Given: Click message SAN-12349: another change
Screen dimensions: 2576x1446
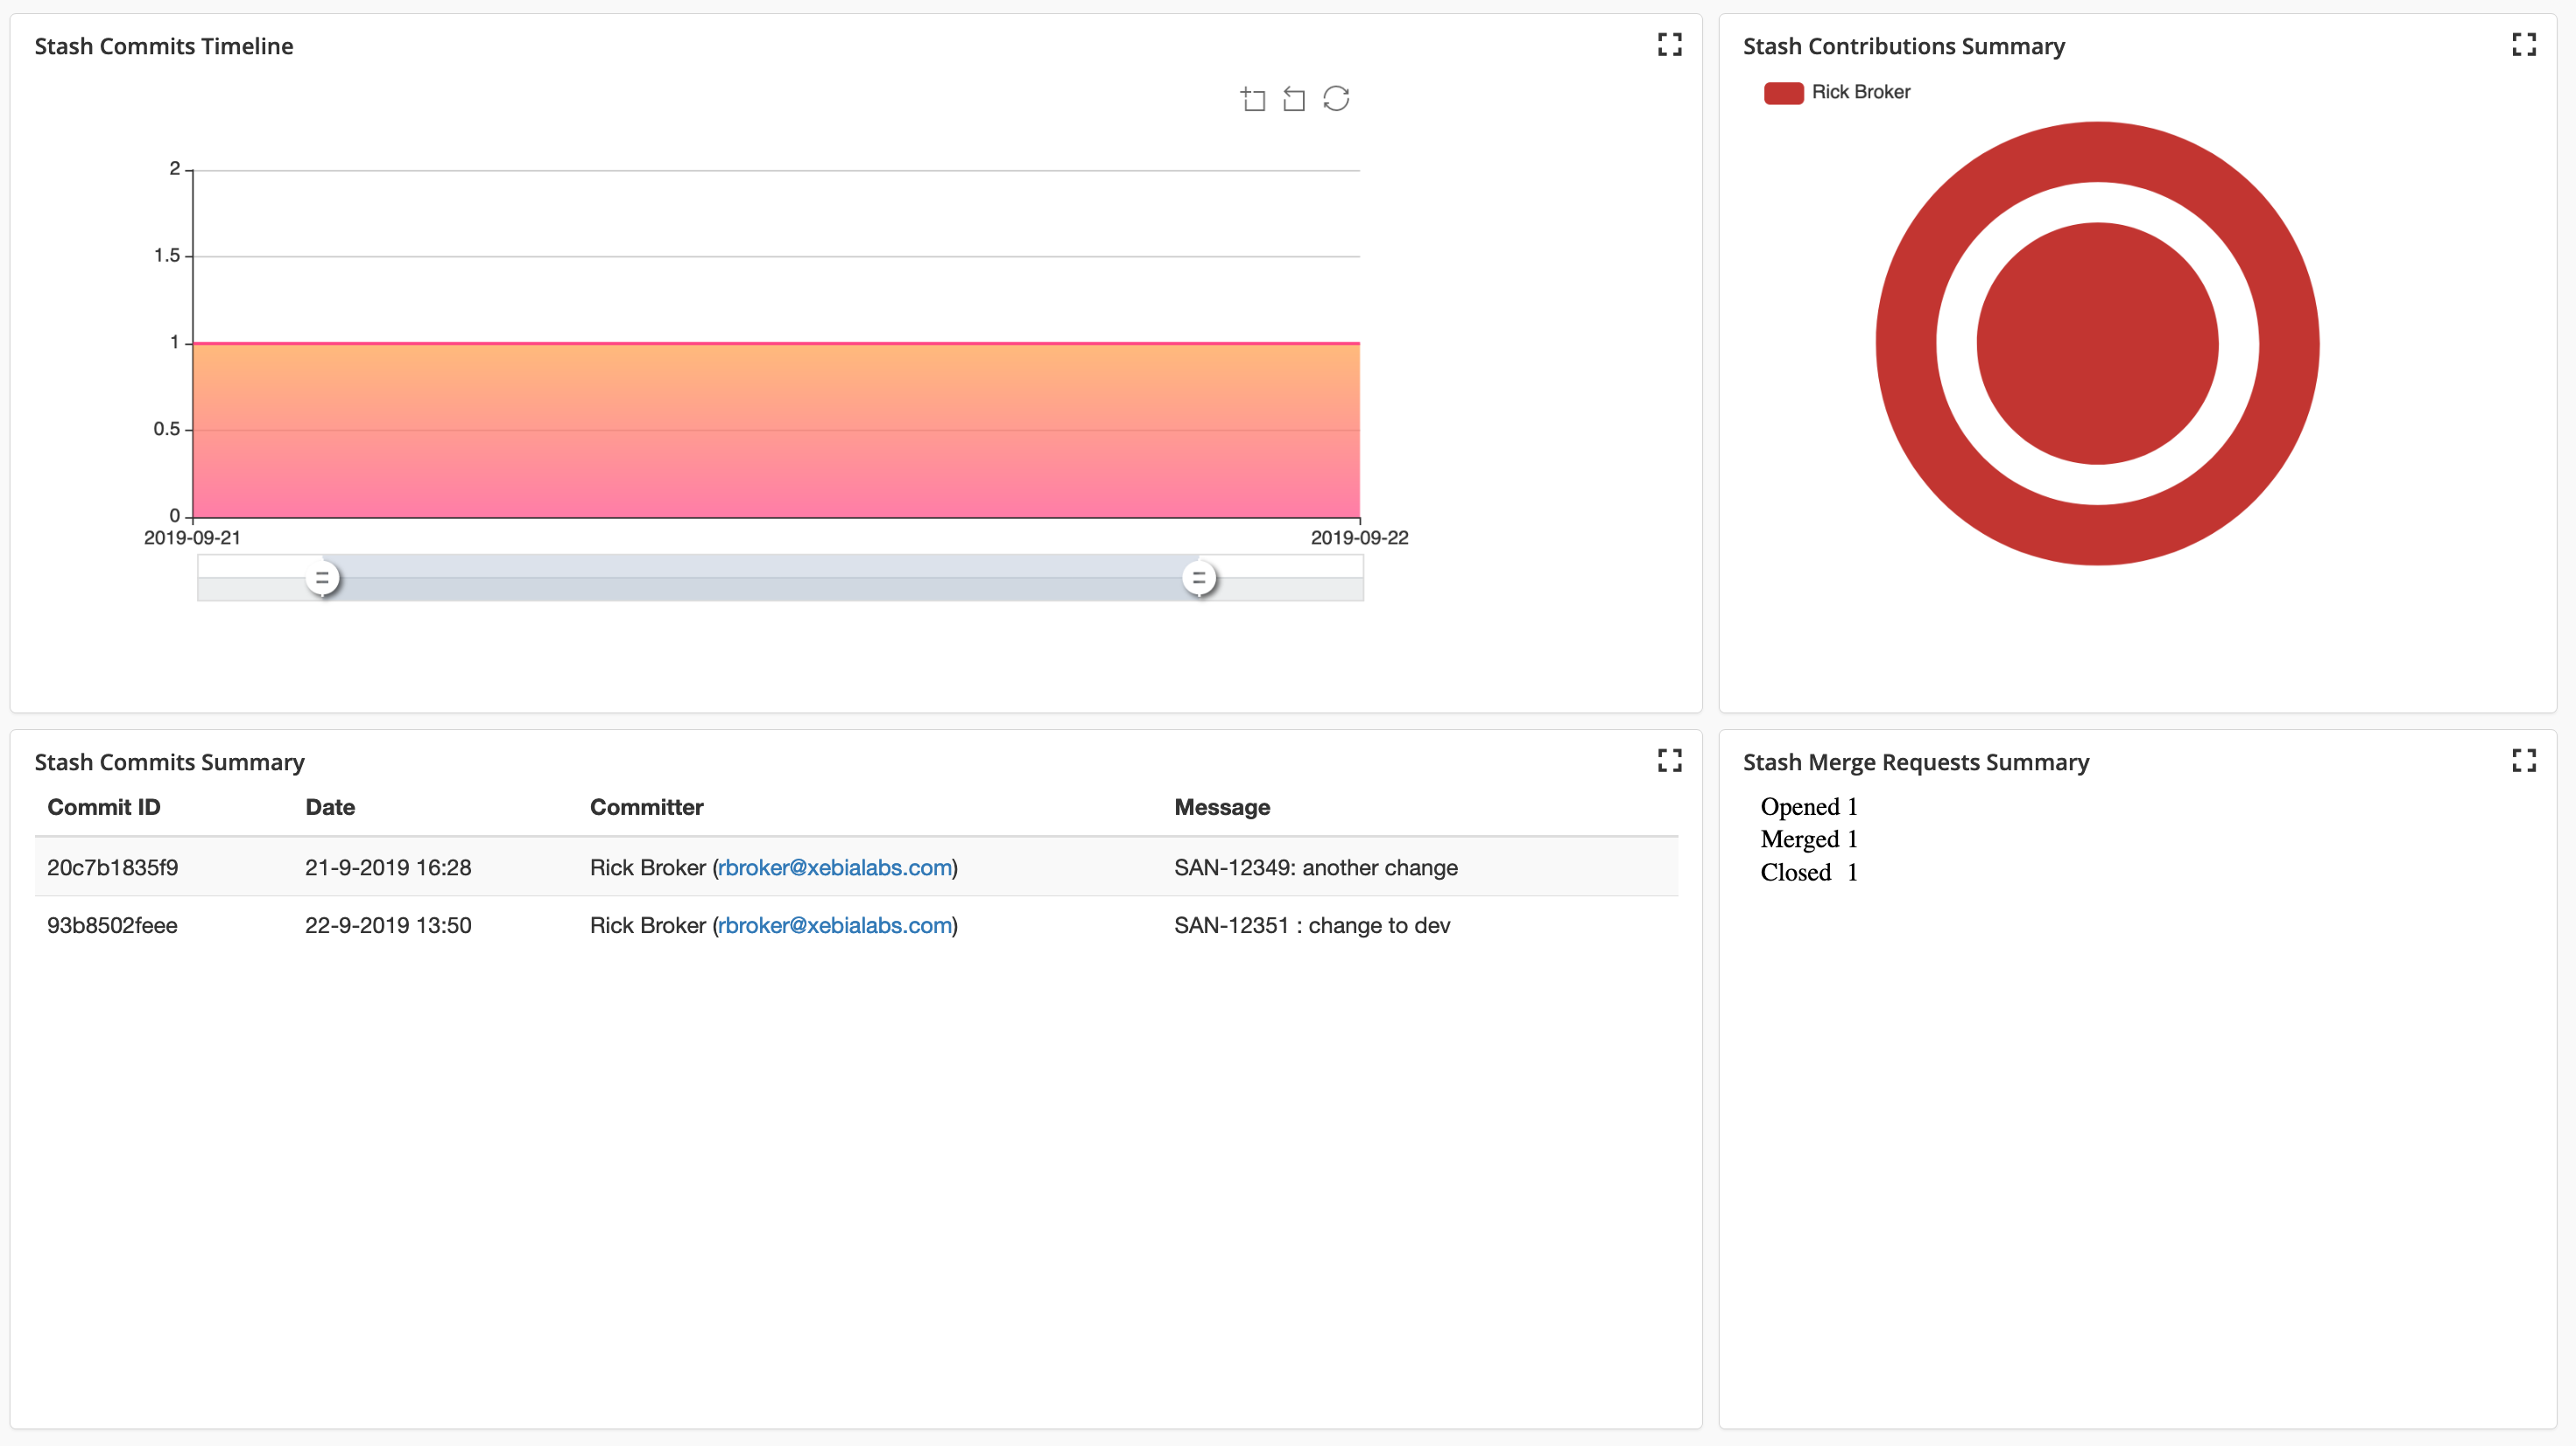Looking at the screenshot, I should pyautogui.click(x=1316, y=867).
